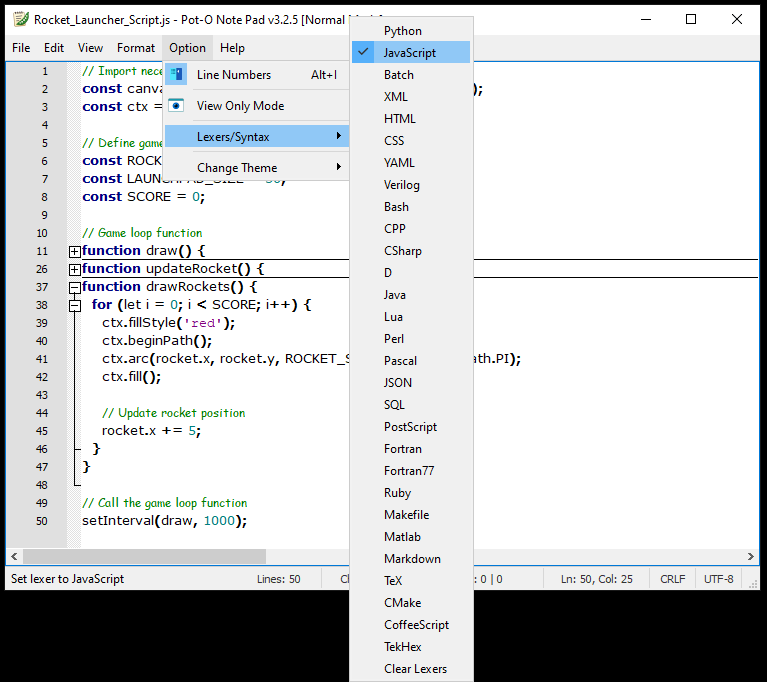Expand the folded function updateRocket() block
Viewport: 767px width, 682px height.
tap(74, 270)
